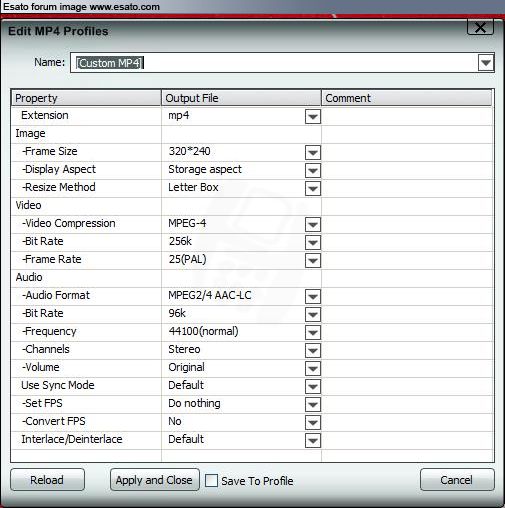Expand the Audio Format dropdown arrow

pos(313,297)
